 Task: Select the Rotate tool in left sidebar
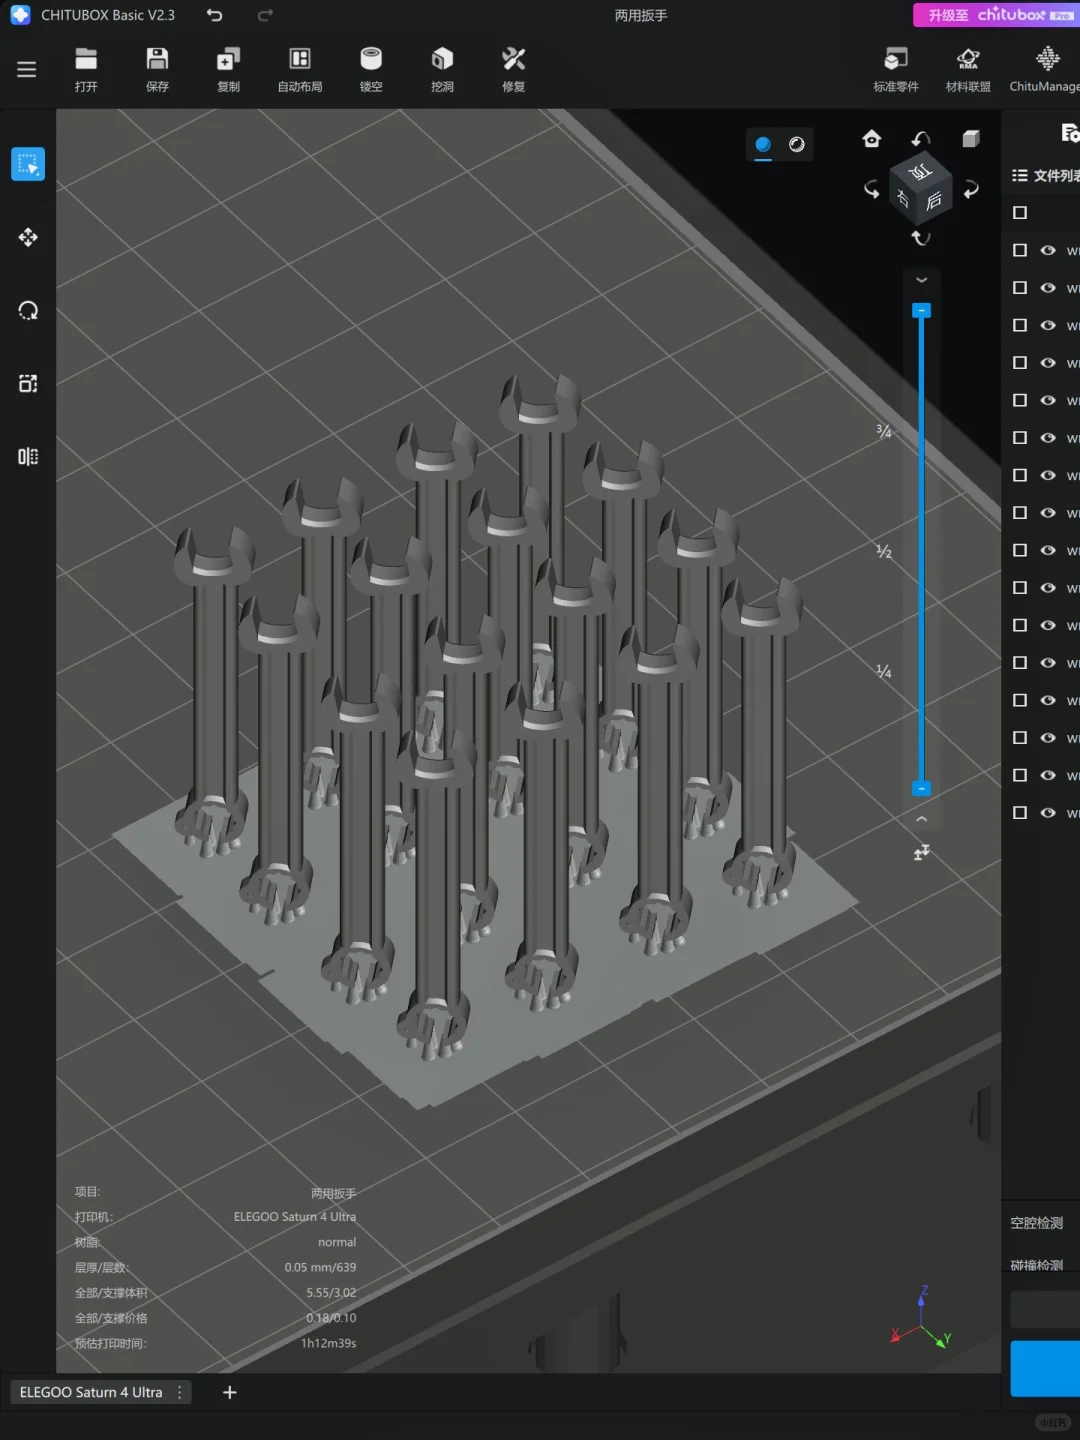(x=28, y=310)
